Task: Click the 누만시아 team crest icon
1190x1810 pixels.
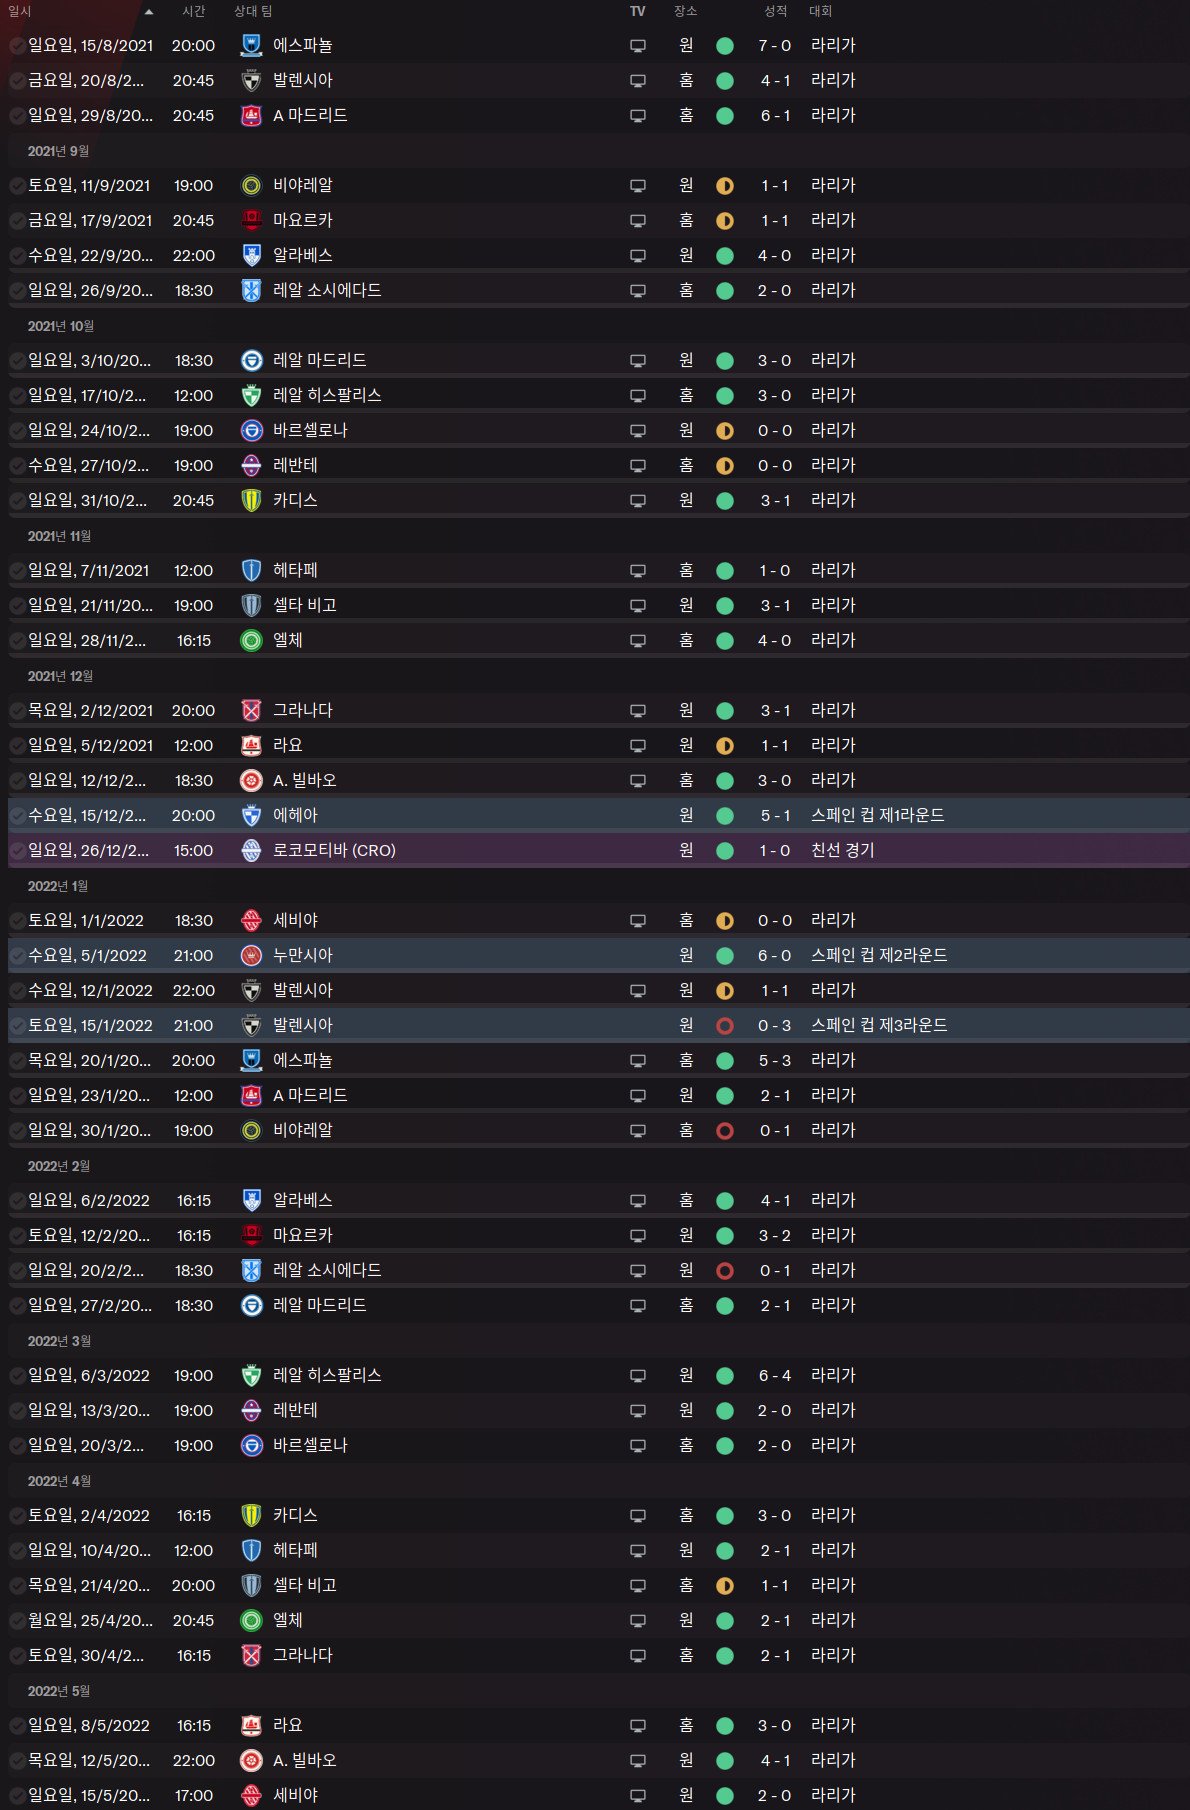Action: pyautogui.click(x=252, y=955)
